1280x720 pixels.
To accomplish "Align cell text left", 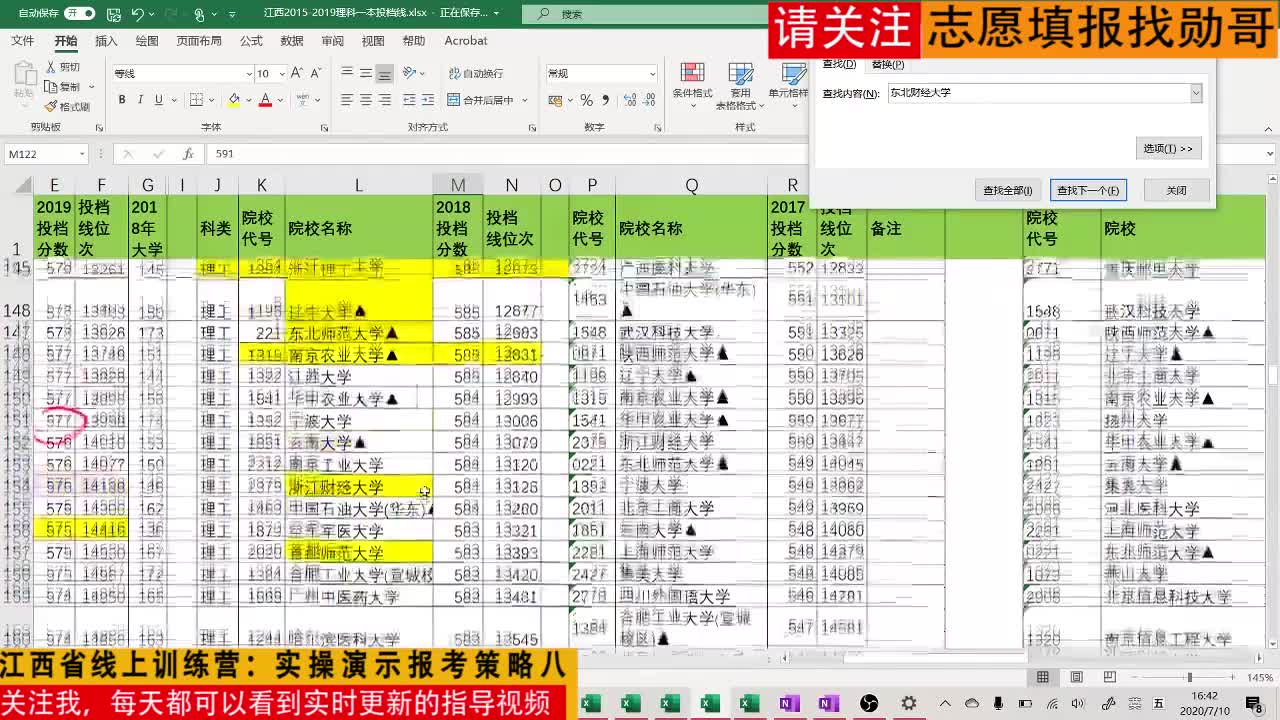I will point(347,100).
